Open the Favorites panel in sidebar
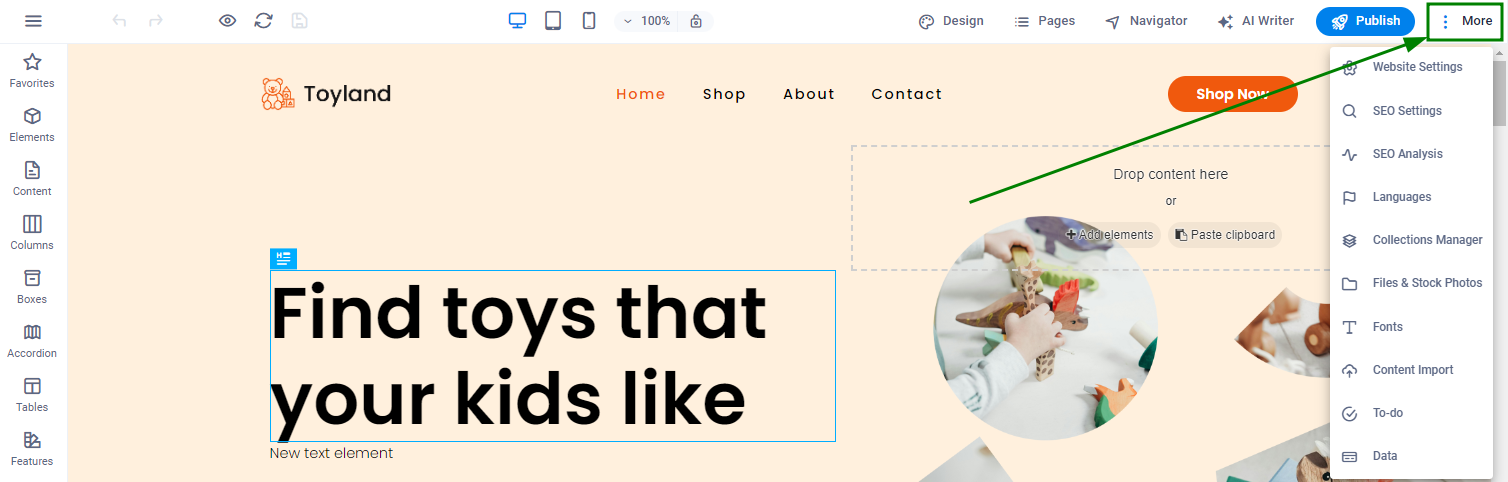The width and height of the screenshot is (1508, 482). 32,71
